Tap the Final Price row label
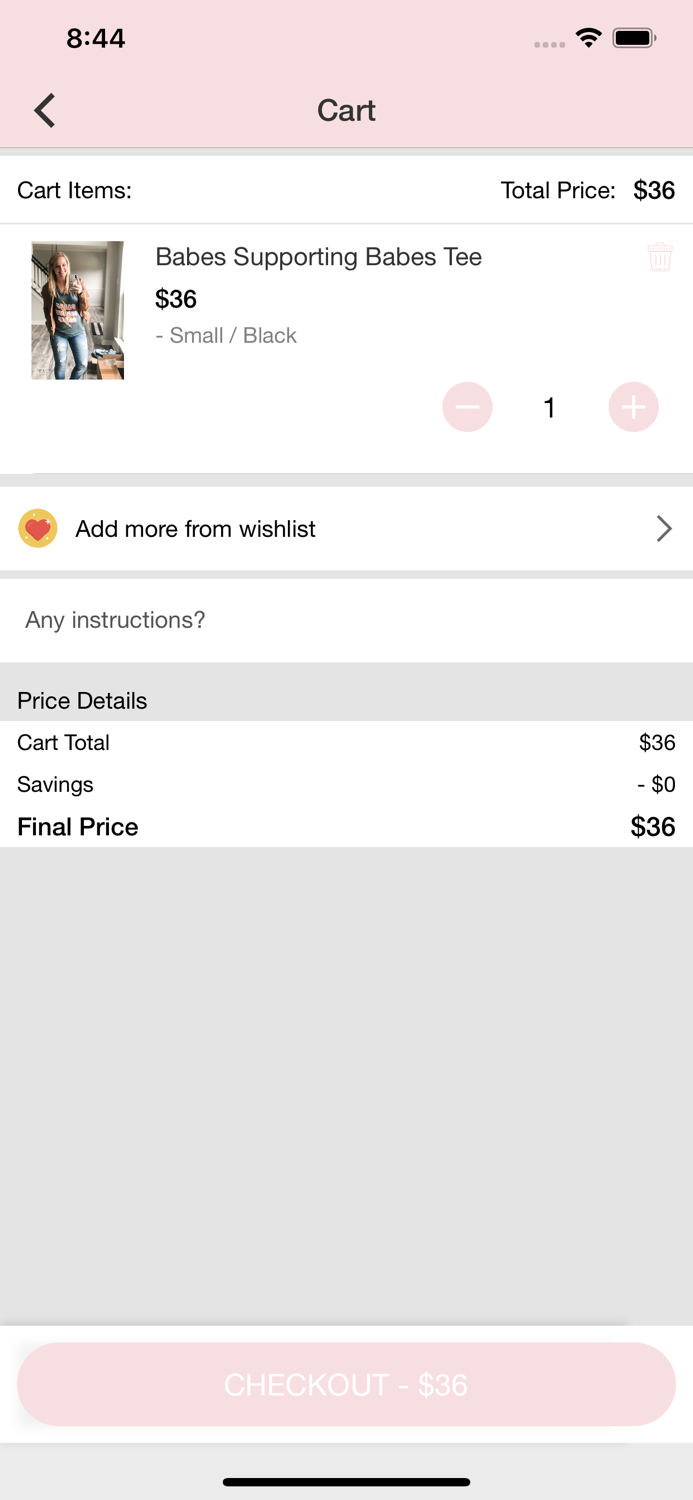The height and width of the screenshot is (1500, 693). 78,827
